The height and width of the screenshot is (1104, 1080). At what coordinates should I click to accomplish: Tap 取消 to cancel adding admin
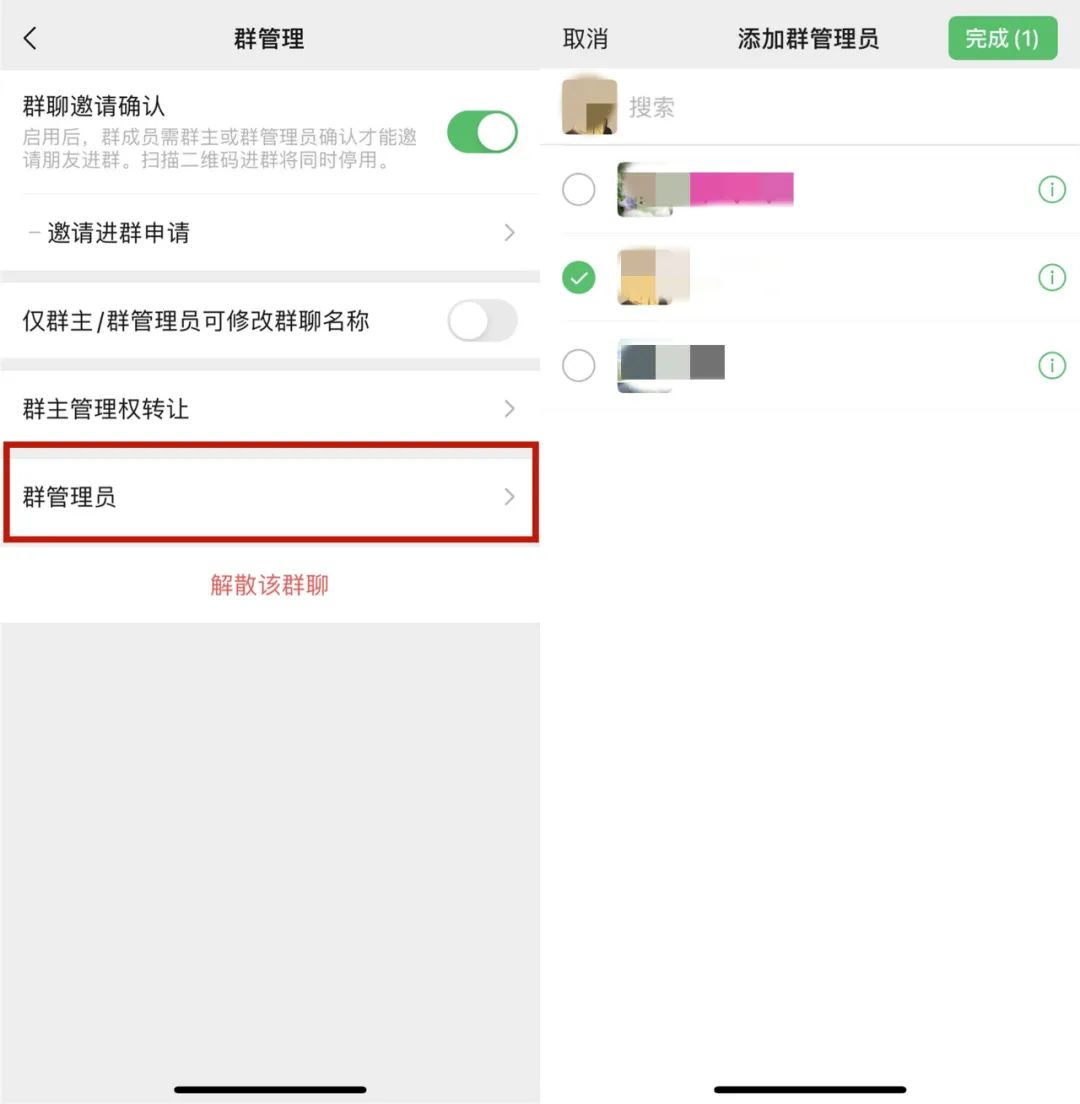tap(585, 39)
